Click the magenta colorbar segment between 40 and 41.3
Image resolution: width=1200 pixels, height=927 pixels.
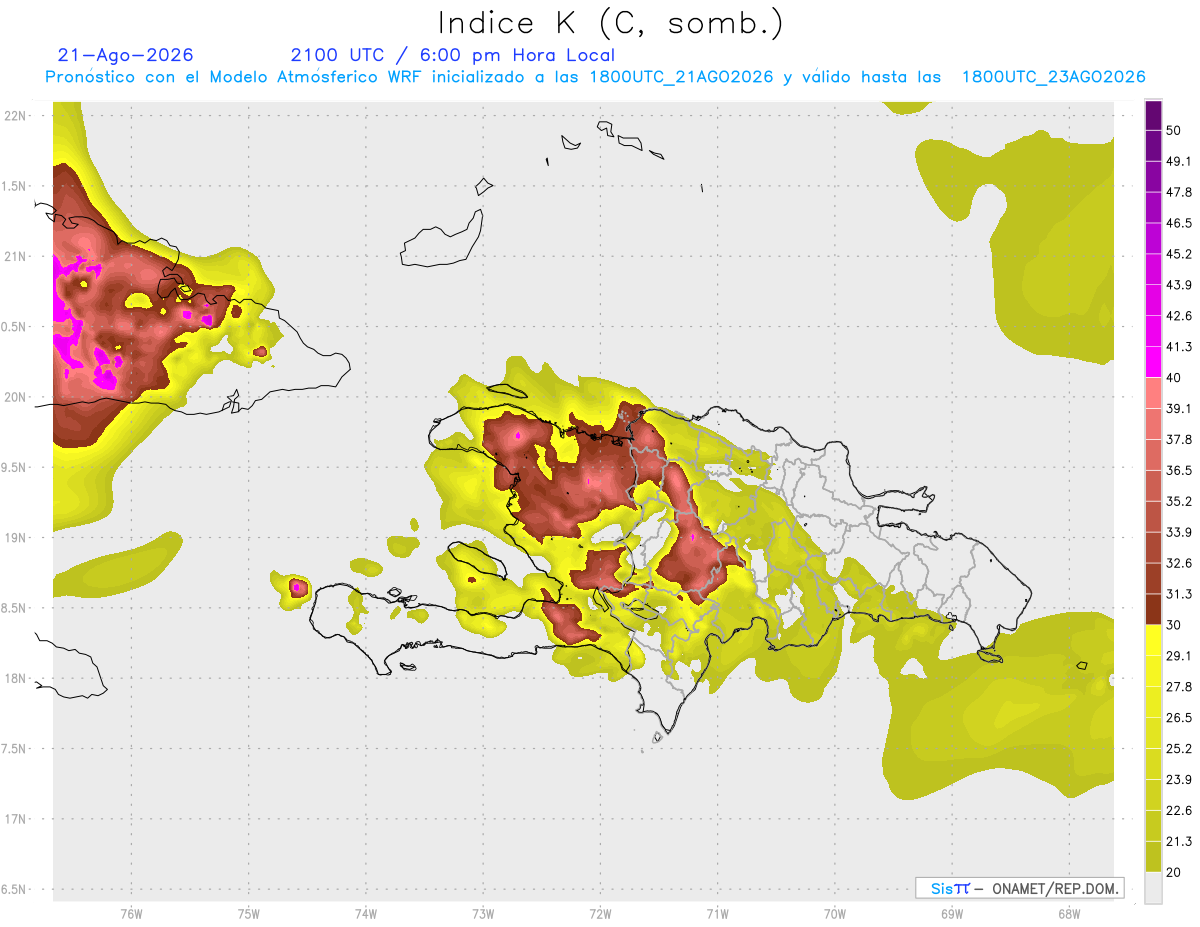1154,362
